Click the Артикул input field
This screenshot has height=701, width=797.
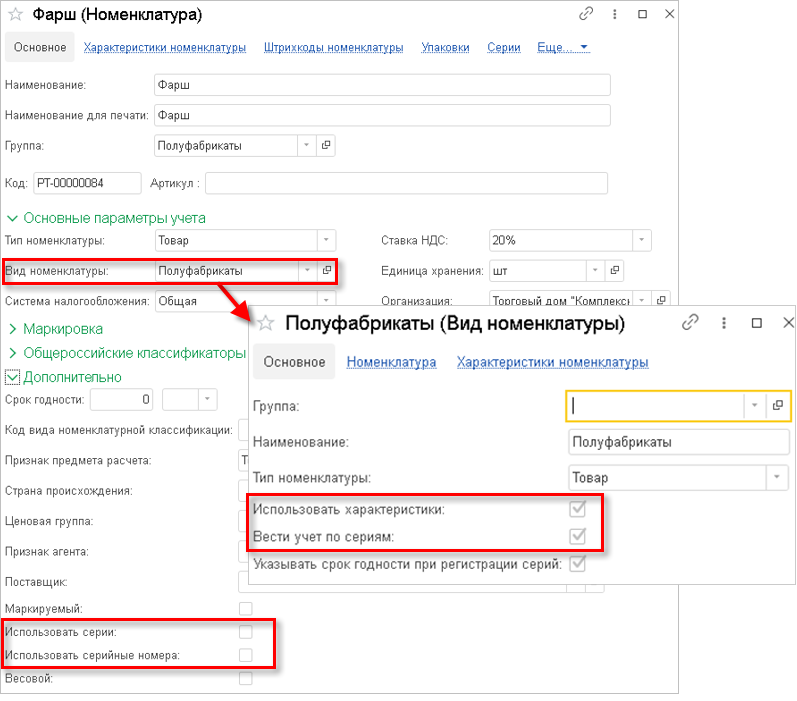406,183
